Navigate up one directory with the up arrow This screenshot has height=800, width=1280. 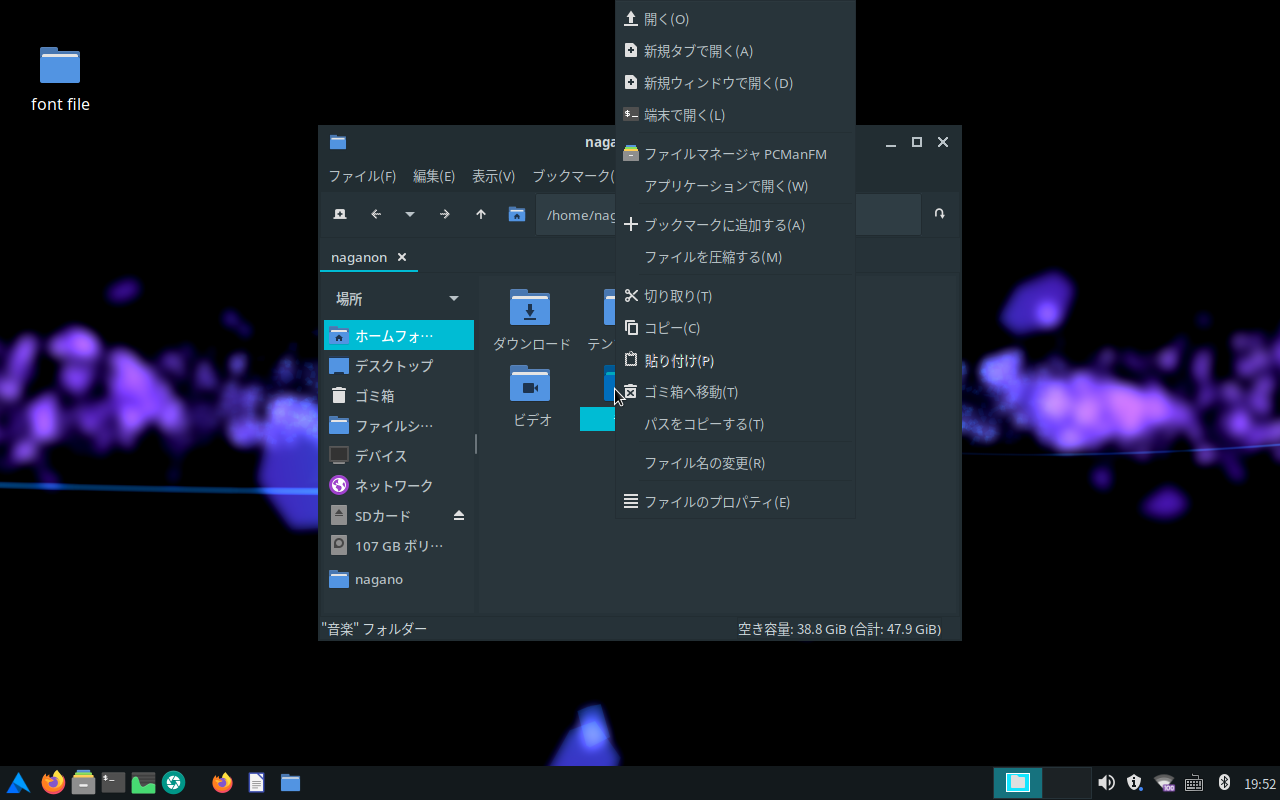click(x=480, y=214)
